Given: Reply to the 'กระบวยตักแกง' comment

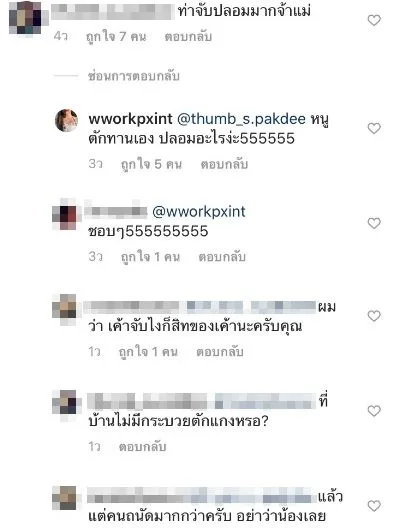Looking at the screenshot, I should coord(142,447).
